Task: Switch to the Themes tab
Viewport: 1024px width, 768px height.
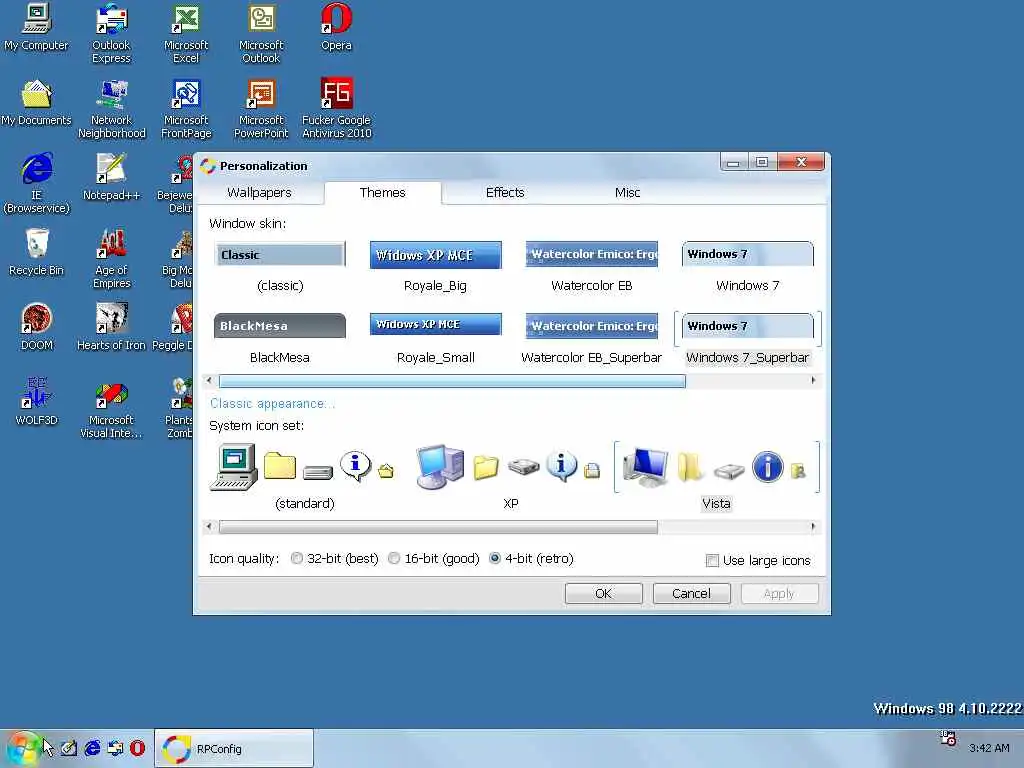Action: pos(383,193)
